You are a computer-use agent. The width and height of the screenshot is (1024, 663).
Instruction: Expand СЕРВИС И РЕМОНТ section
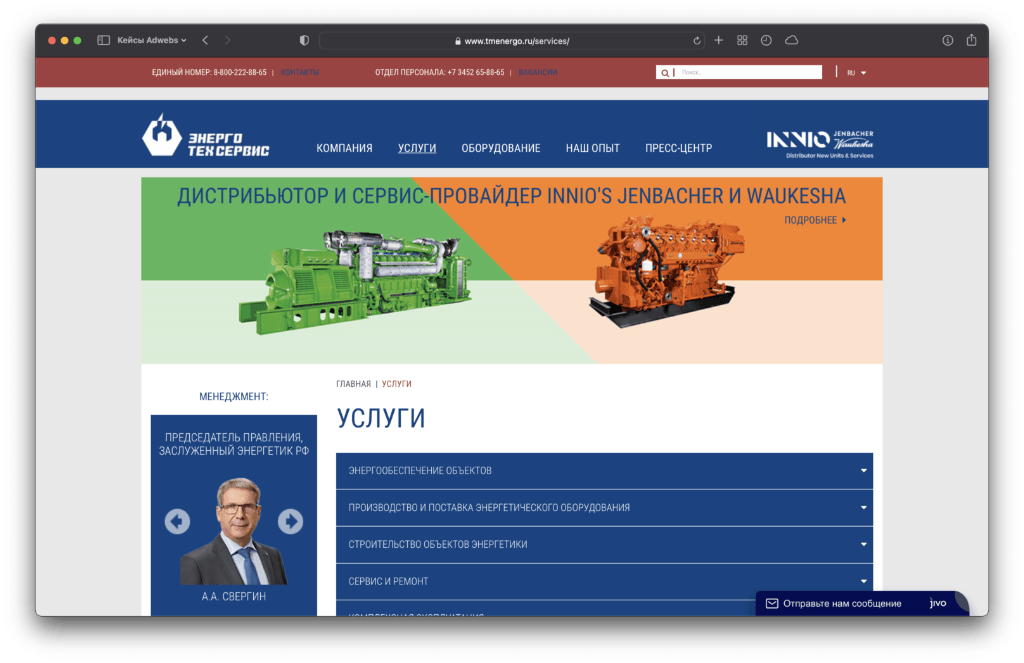[x=604, y=581]
